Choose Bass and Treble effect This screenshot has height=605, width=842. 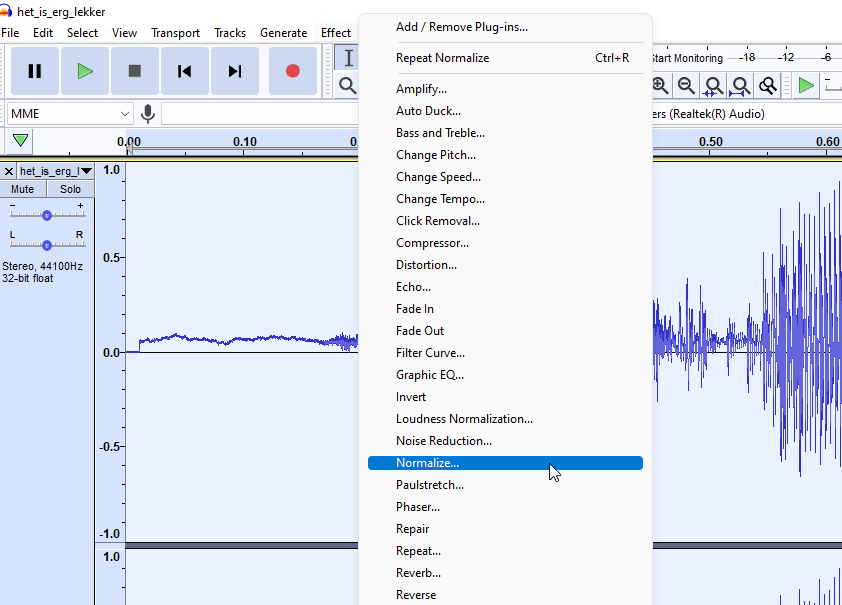[x=505, y=133]
